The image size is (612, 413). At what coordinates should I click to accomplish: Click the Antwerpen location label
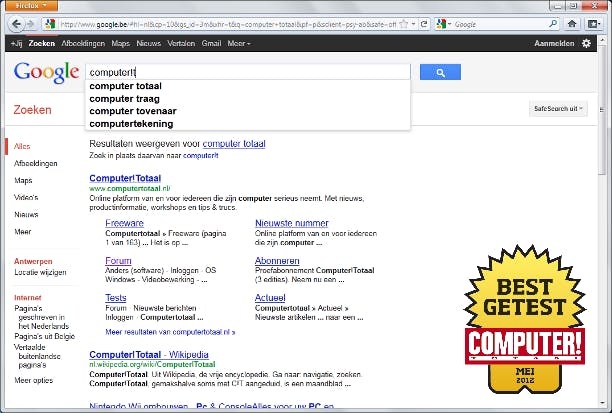tap(33, 262)
